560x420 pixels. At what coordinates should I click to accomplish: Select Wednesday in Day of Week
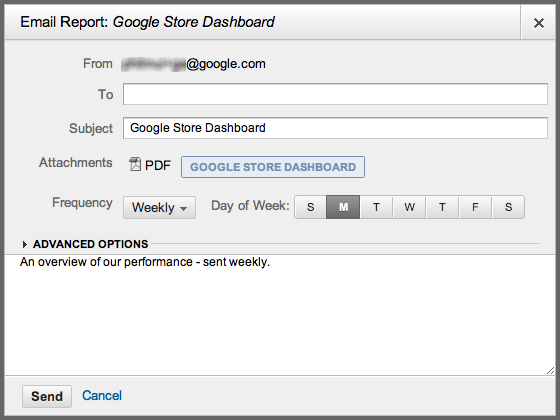(x=409, y=207)
